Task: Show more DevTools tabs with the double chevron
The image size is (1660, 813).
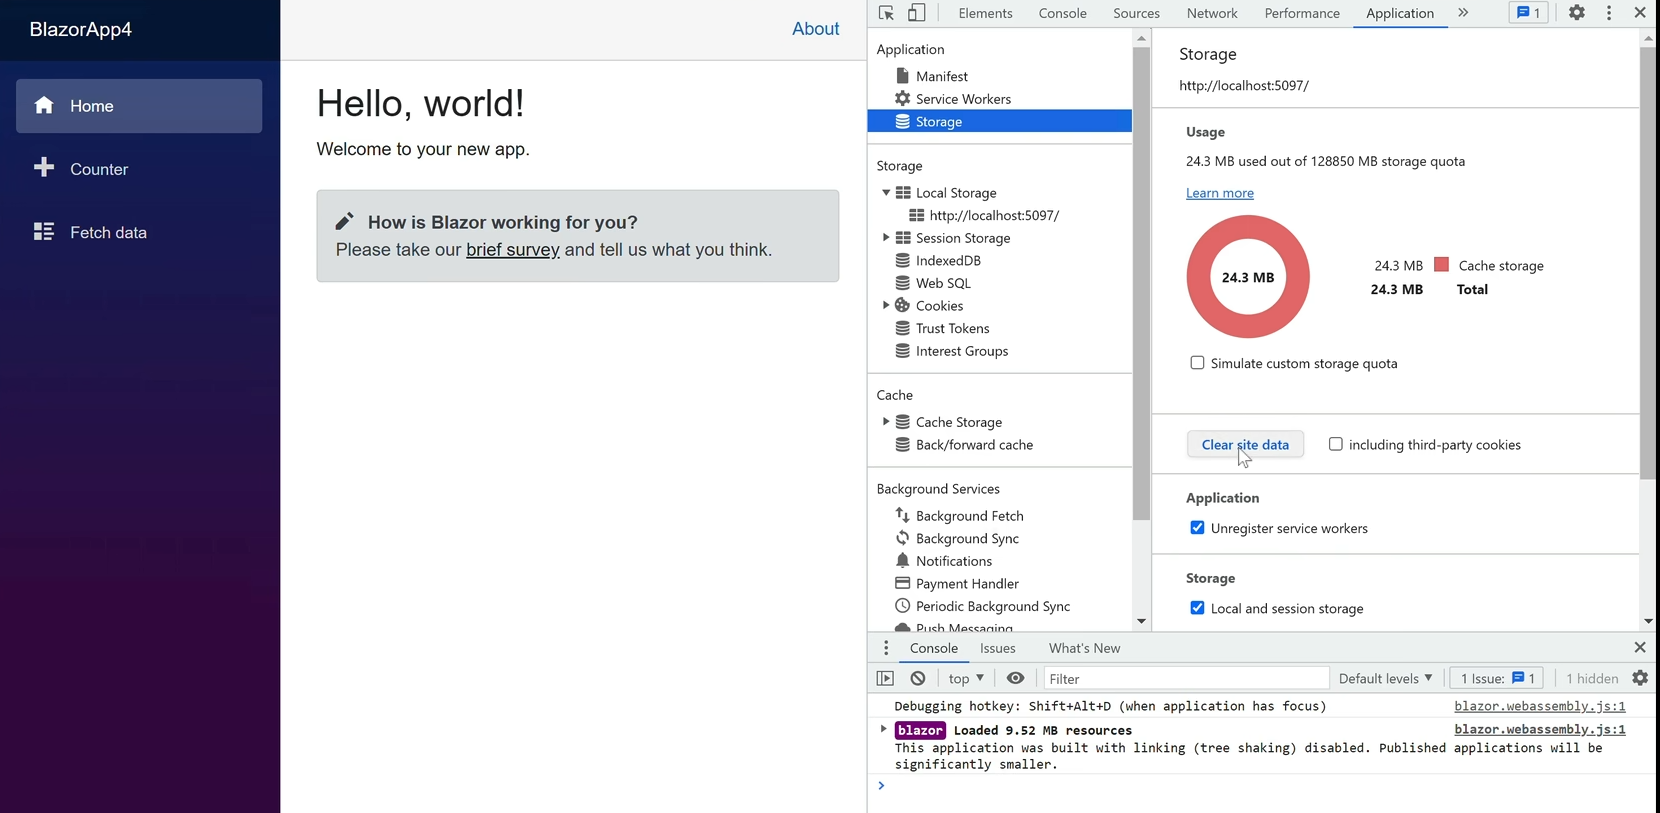Action: [1463, 13]
